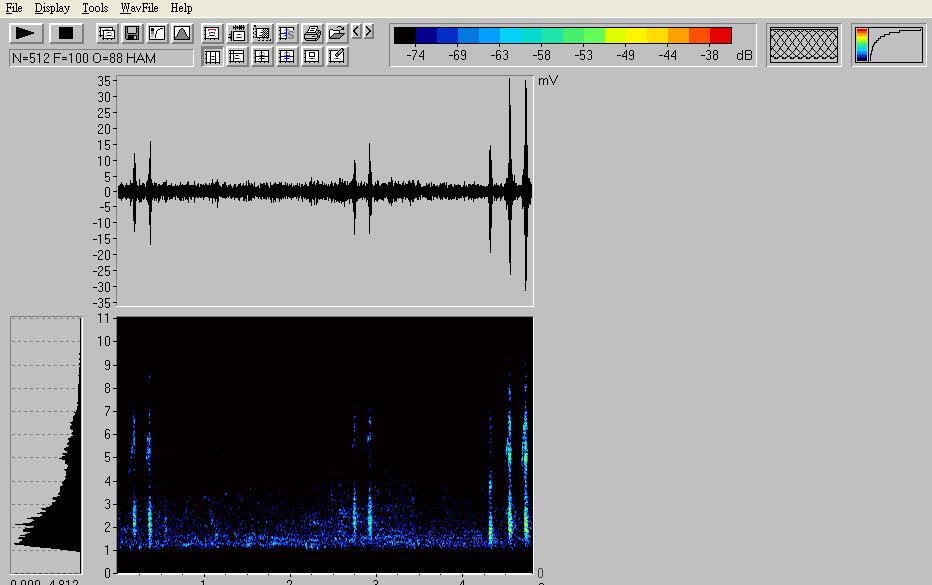Click the red end of the dB color scale
This screenshot has height=585, width=932.
[x=721, y=36]
